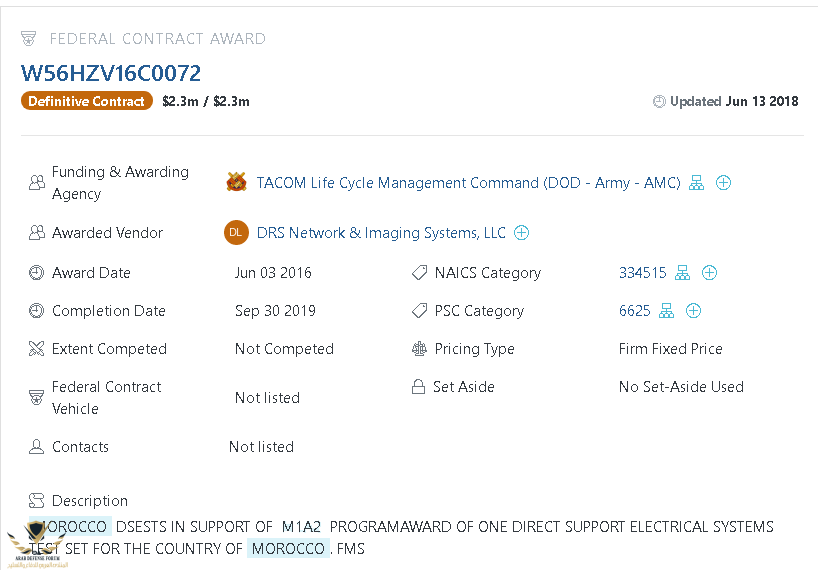Viewport: 818px width, 570px height.
Task: Click the plus circle icon next to TACOM agency
Action: click(723, 183)
